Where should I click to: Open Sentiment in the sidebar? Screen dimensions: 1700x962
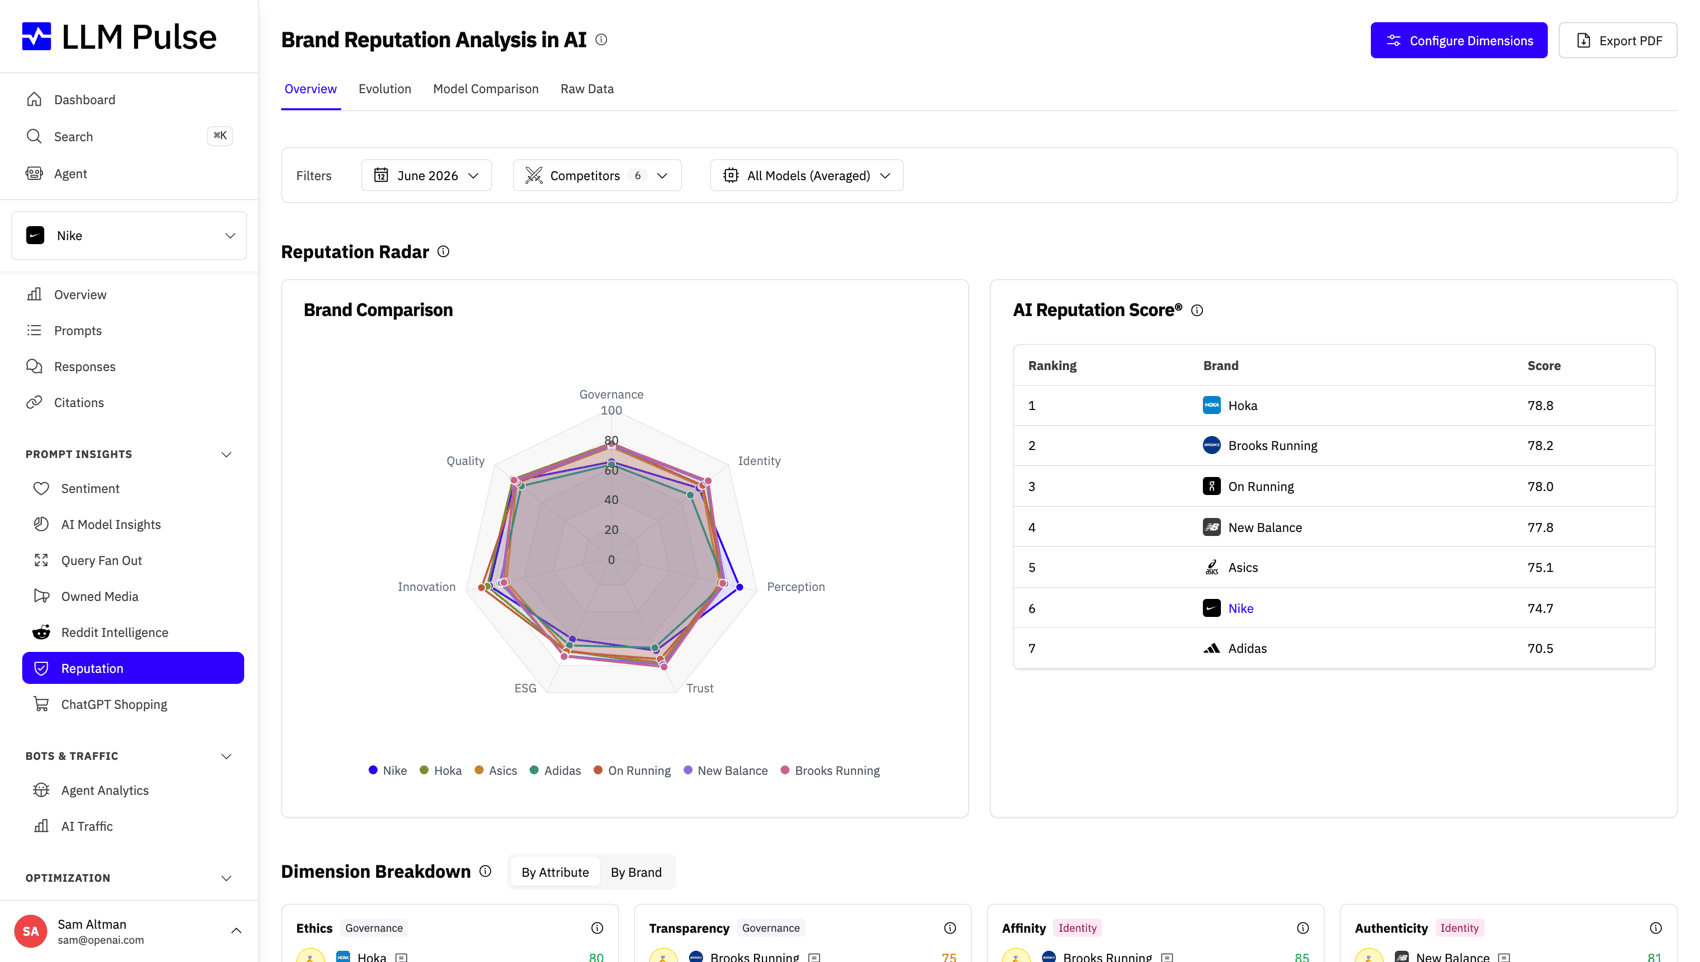(x=133, y=488)
